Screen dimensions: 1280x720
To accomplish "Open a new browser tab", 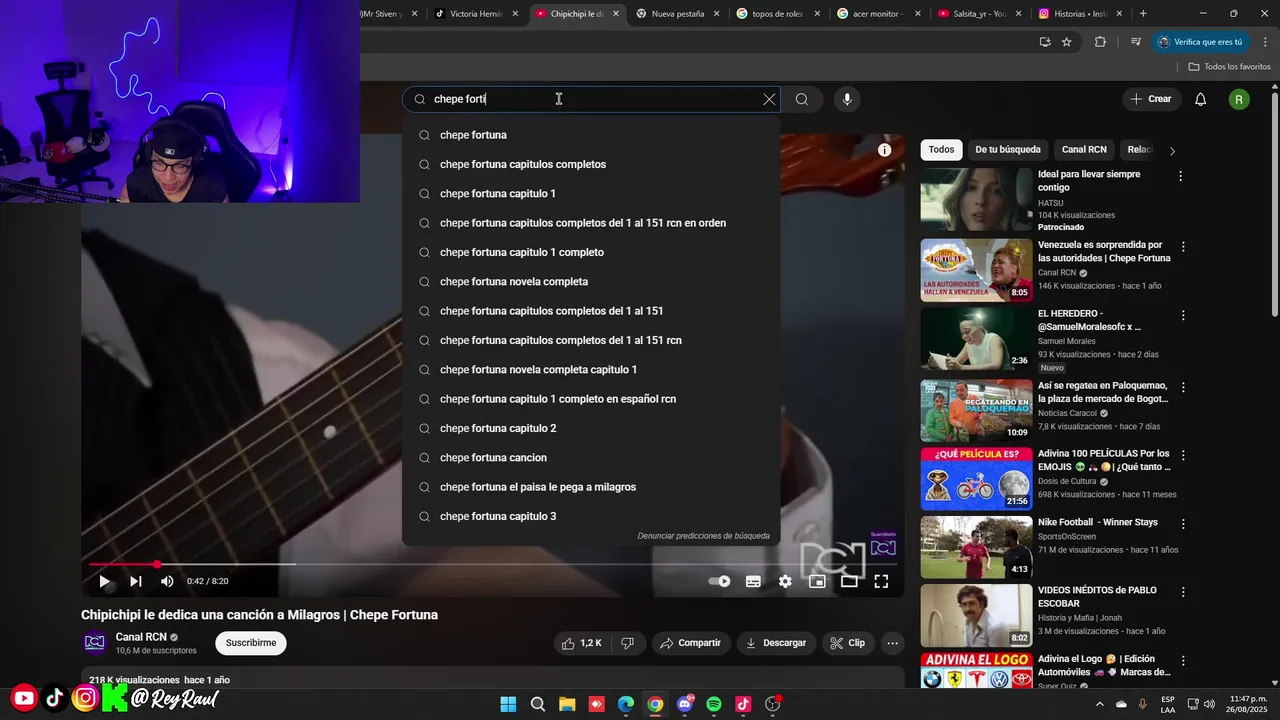I will tap(1143, 14).
